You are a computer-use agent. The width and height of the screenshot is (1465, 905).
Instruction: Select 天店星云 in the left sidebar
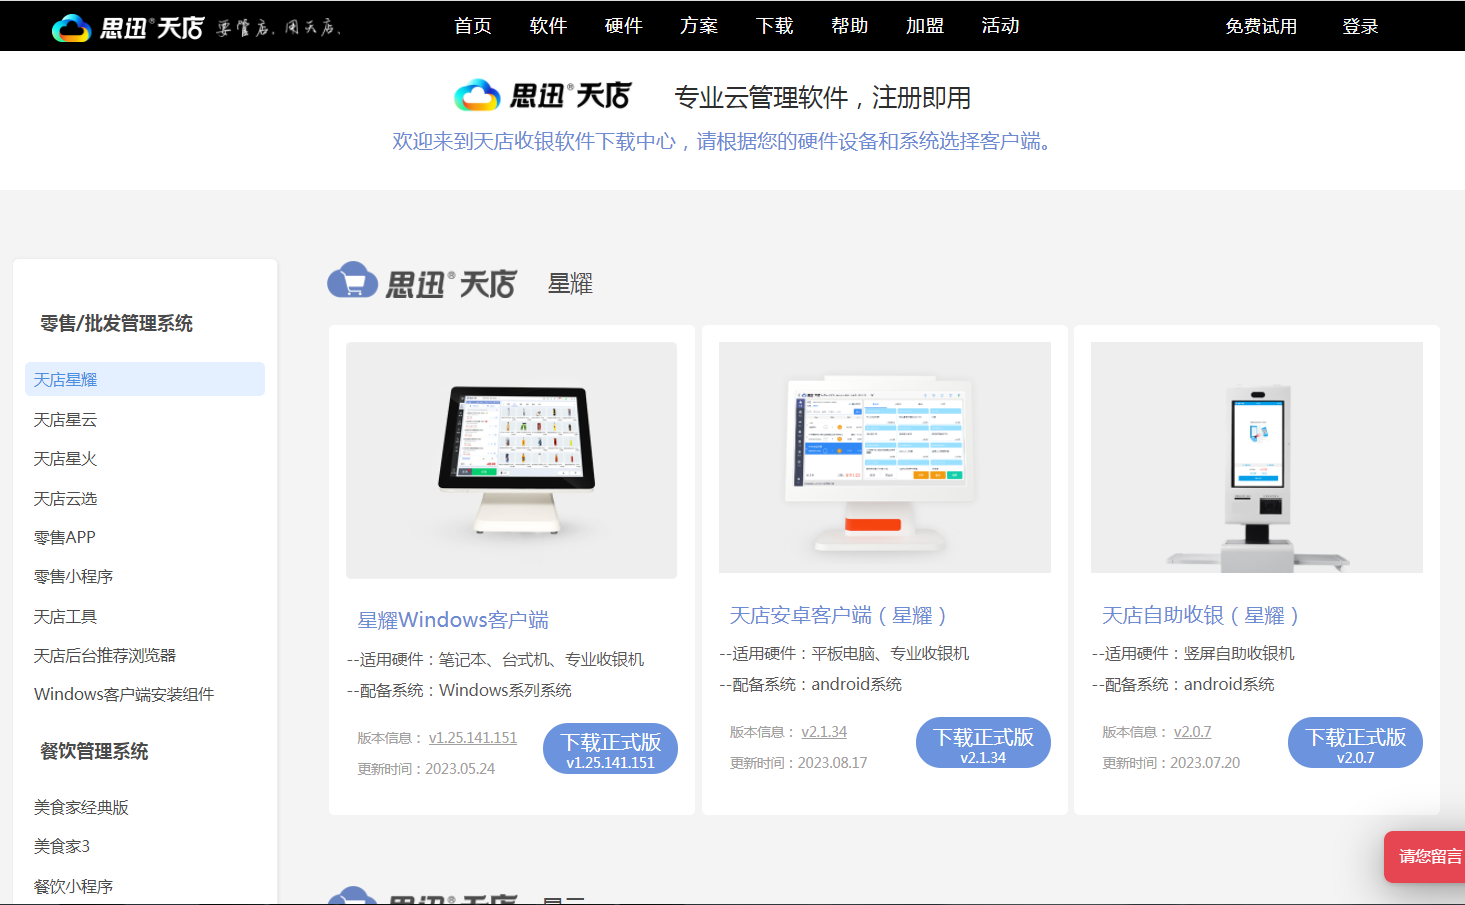65,419
